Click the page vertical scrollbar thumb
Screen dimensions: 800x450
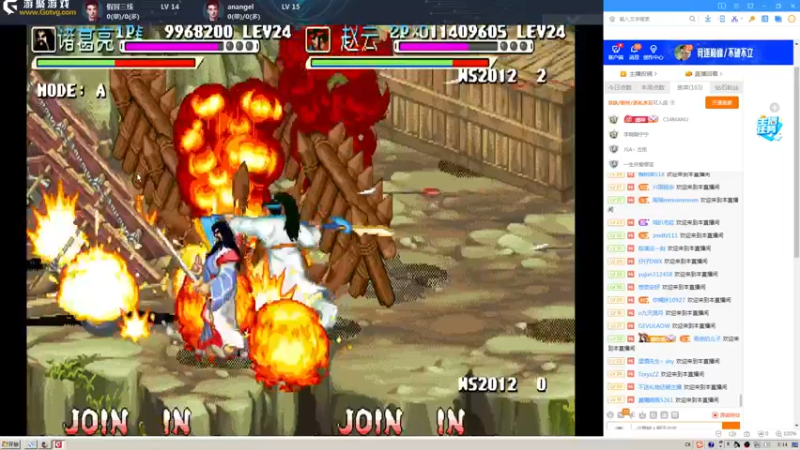tap(796, 162)
